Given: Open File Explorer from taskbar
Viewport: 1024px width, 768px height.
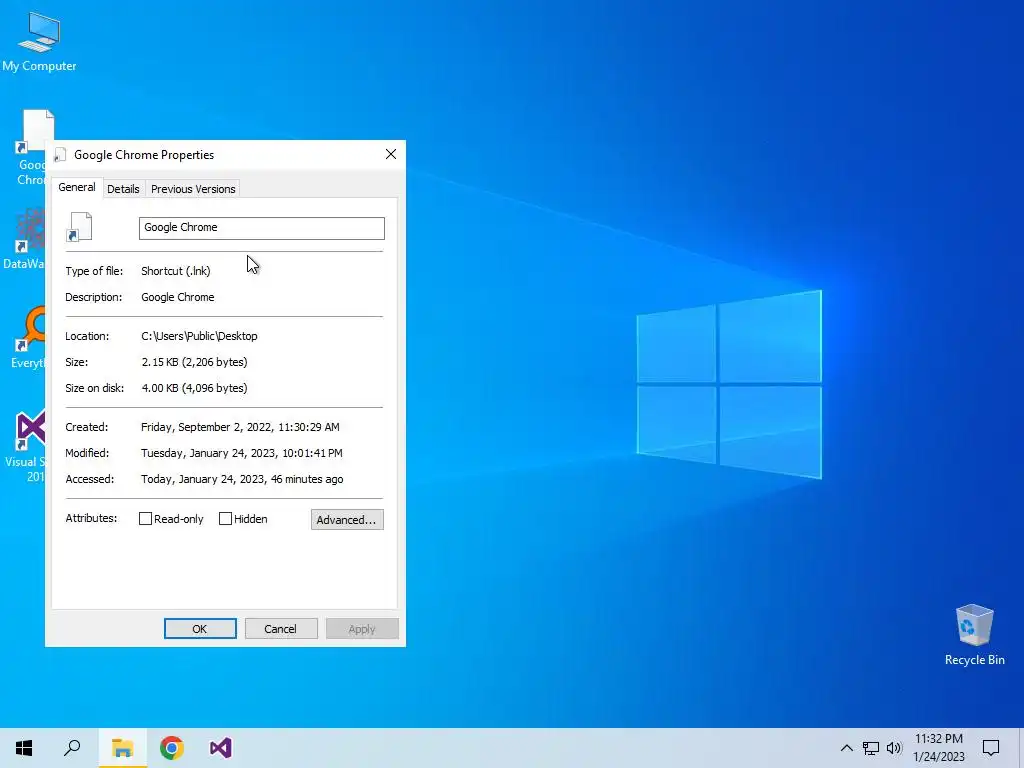Looking at the screenshot, I should point(122,748).
